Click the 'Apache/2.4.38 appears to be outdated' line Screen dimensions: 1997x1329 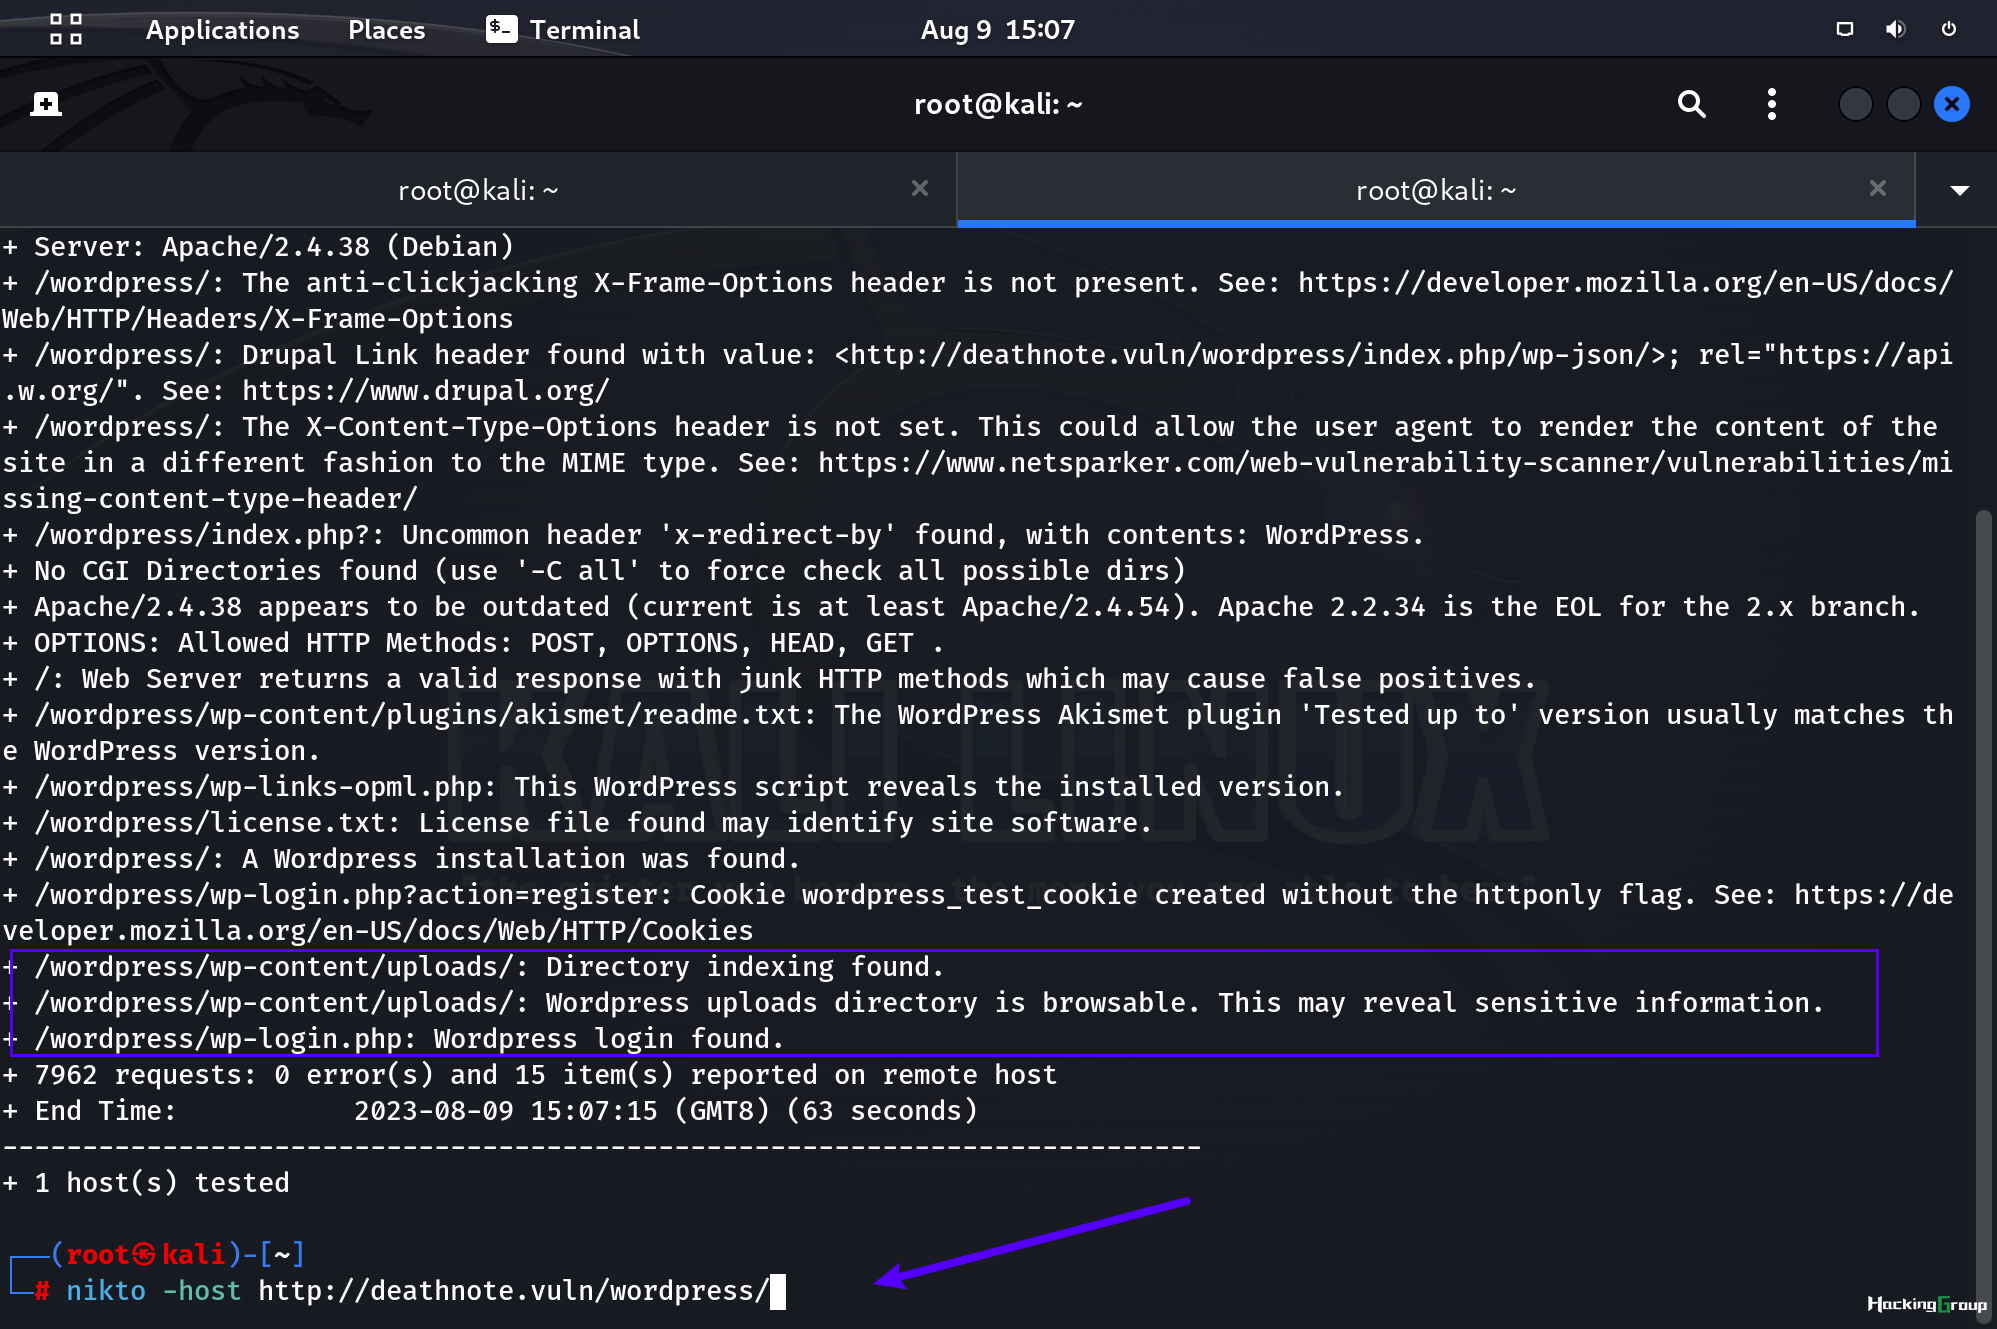coord(961,607)
